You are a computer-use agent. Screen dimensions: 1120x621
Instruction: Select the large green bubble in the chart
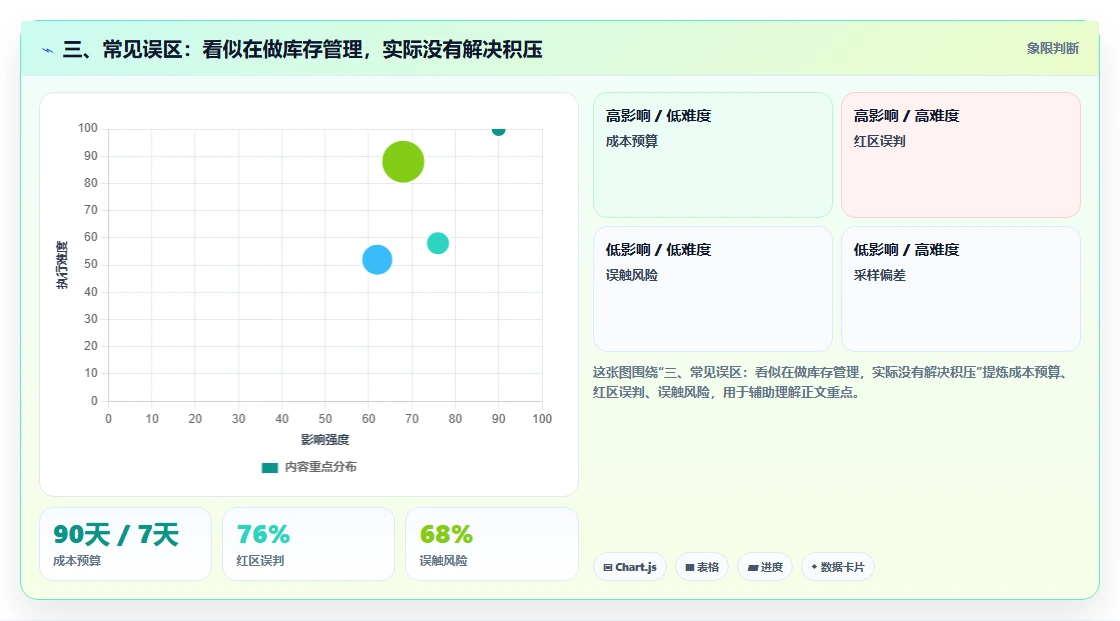tap(403, 162)
